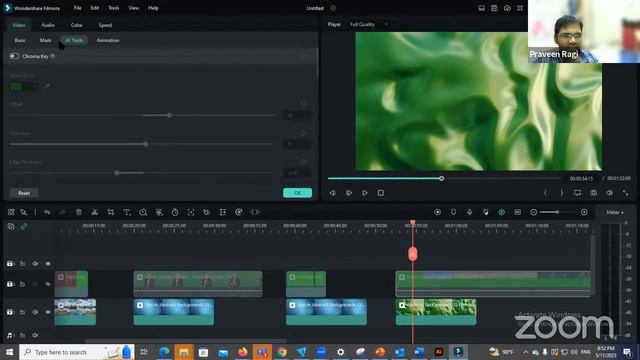
Task: Click the play-frame-forward button in player
Action: pyautogui.click(x=349, y=193)
